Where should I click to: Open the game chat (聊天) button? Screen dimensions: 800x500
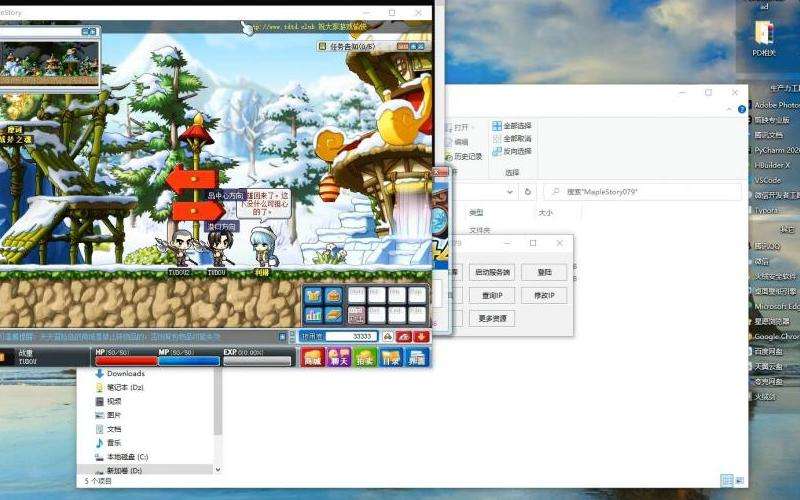339,357
